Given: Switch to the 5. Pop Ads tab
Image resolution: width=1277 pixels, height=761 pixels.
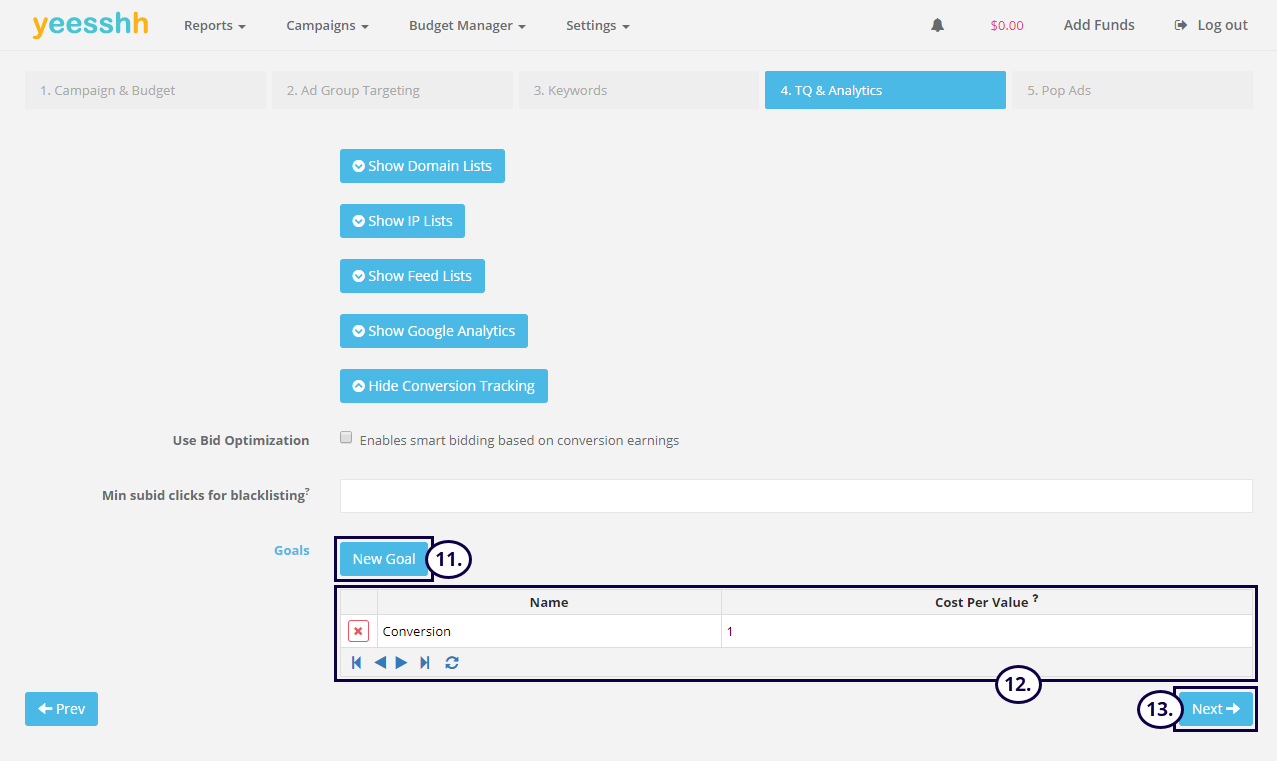Looking at the screenshot, I should click(1131, 90).
